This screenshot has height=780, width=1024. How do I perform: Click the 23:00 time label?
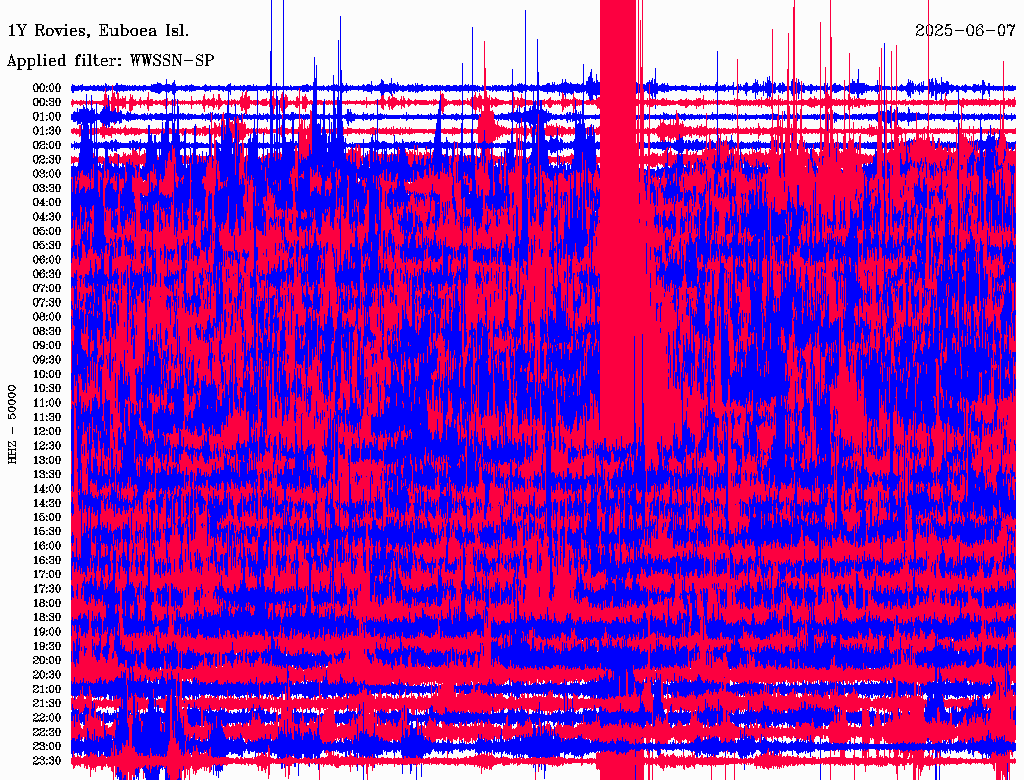(47, 747)
